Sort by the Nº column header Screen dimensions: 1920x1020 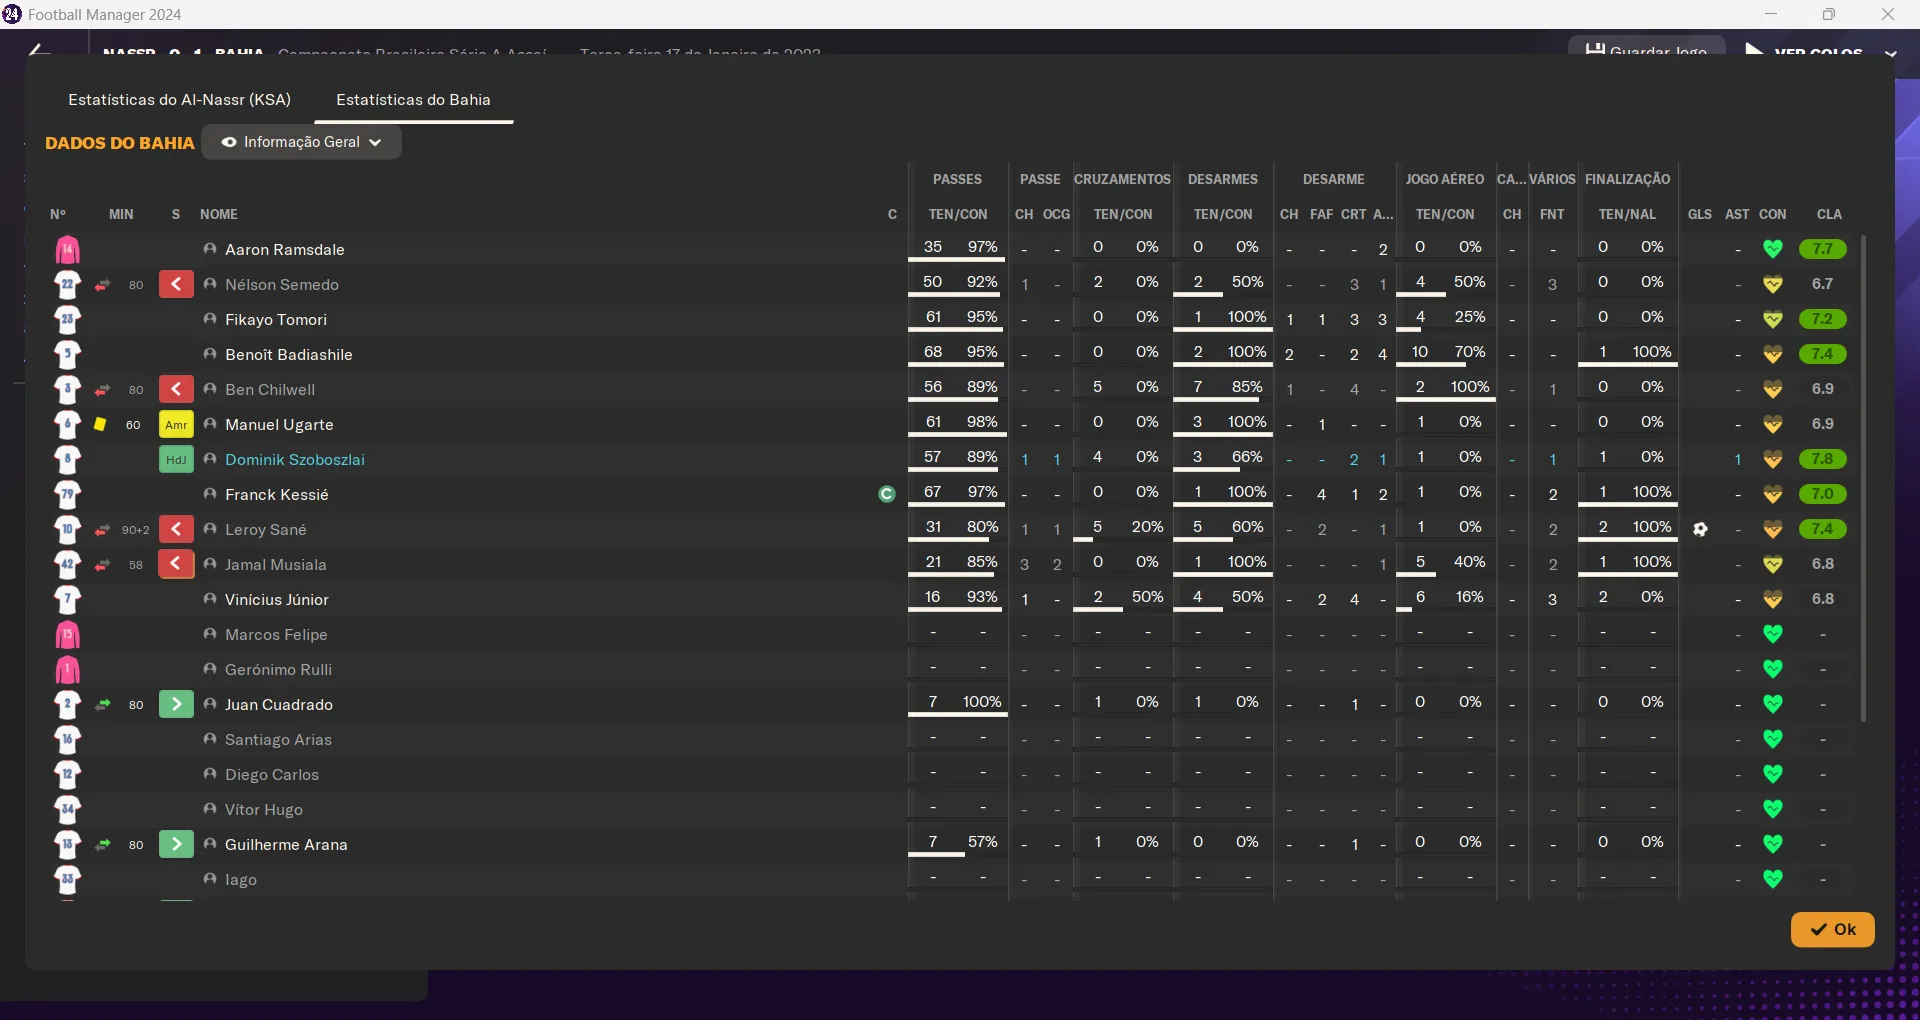tap(58, 214)
